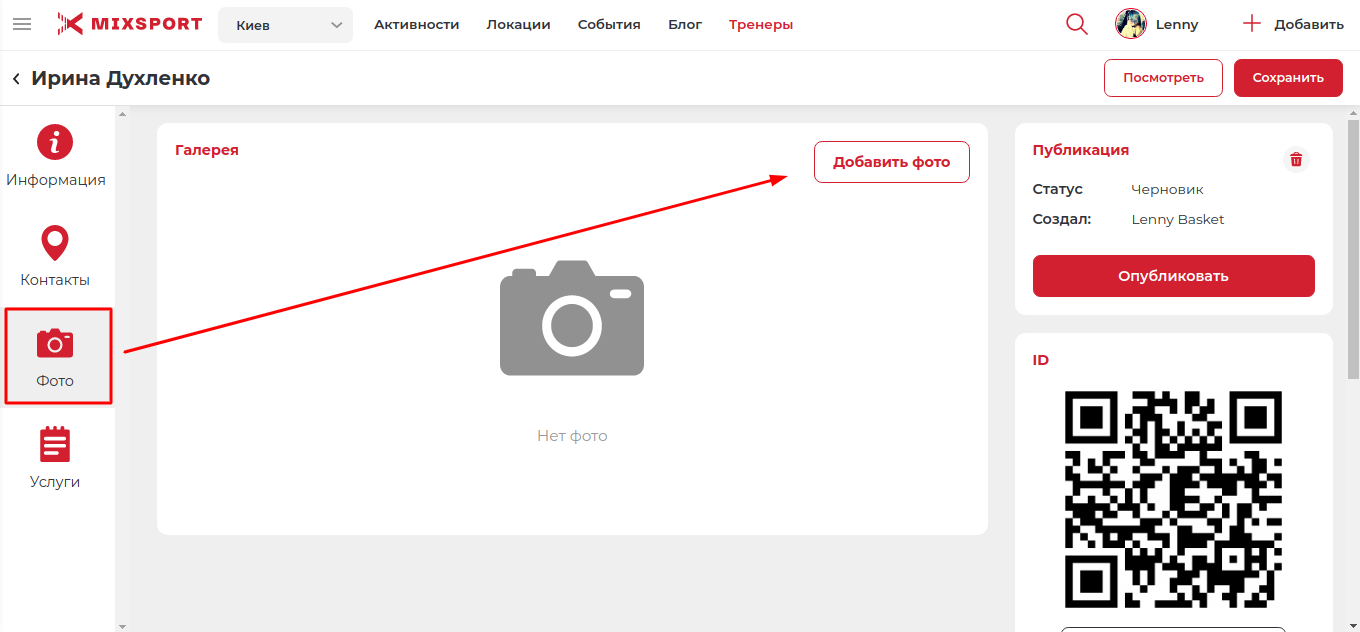Click the QR code image

[1173, 499]
